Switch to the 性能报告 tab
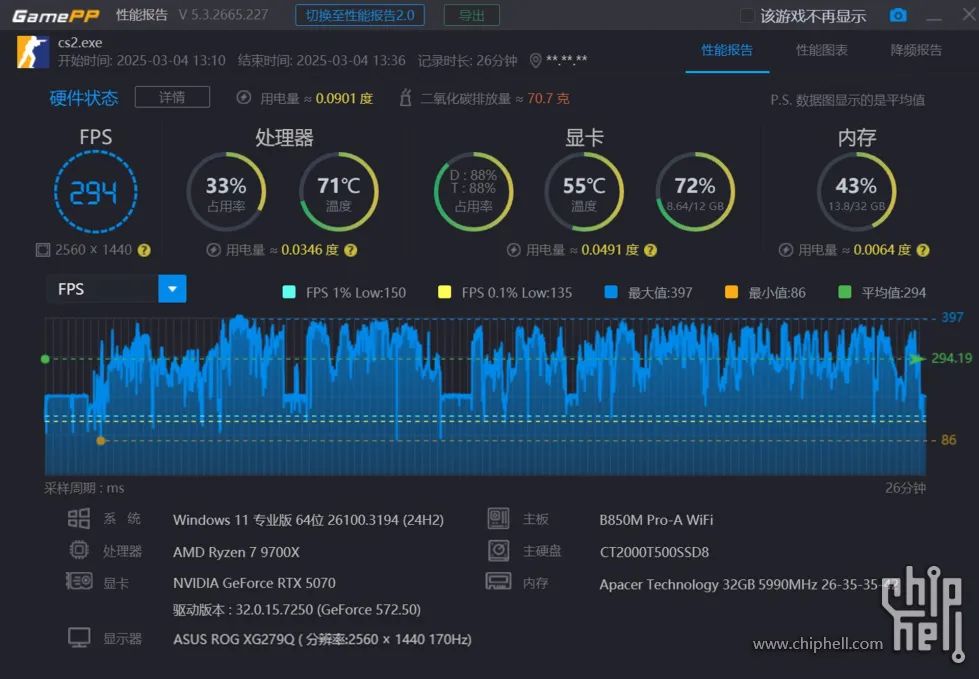 click(727, 50)
